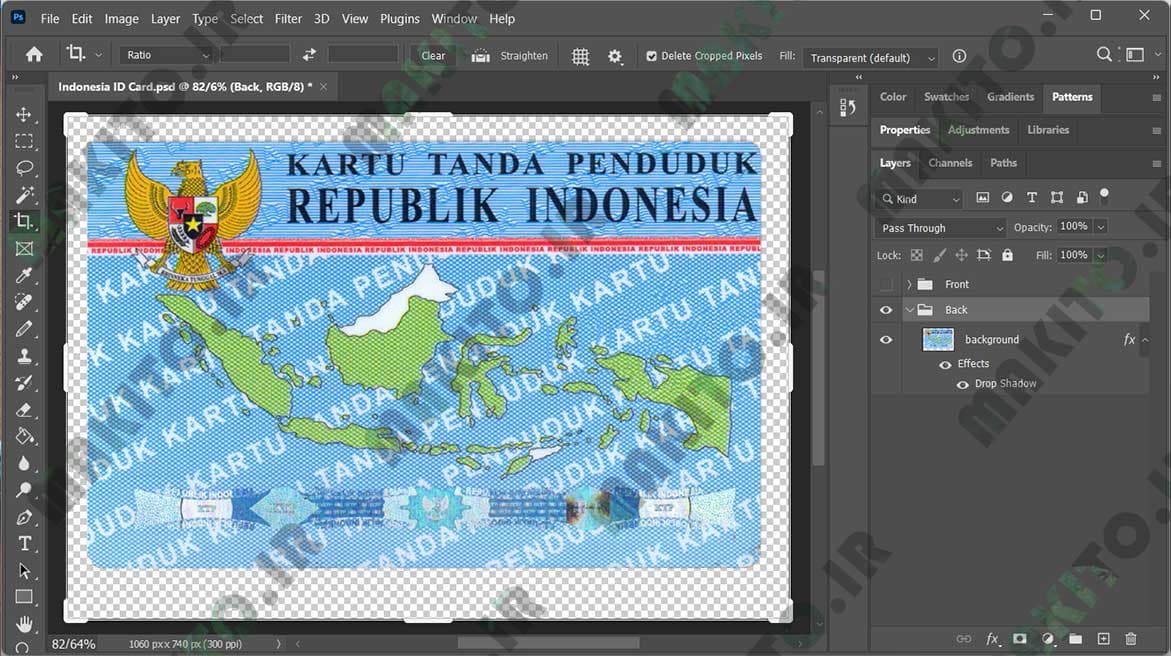Select the Move tool
Viewport: 1171px width, 656px height.
pos(24,114)
